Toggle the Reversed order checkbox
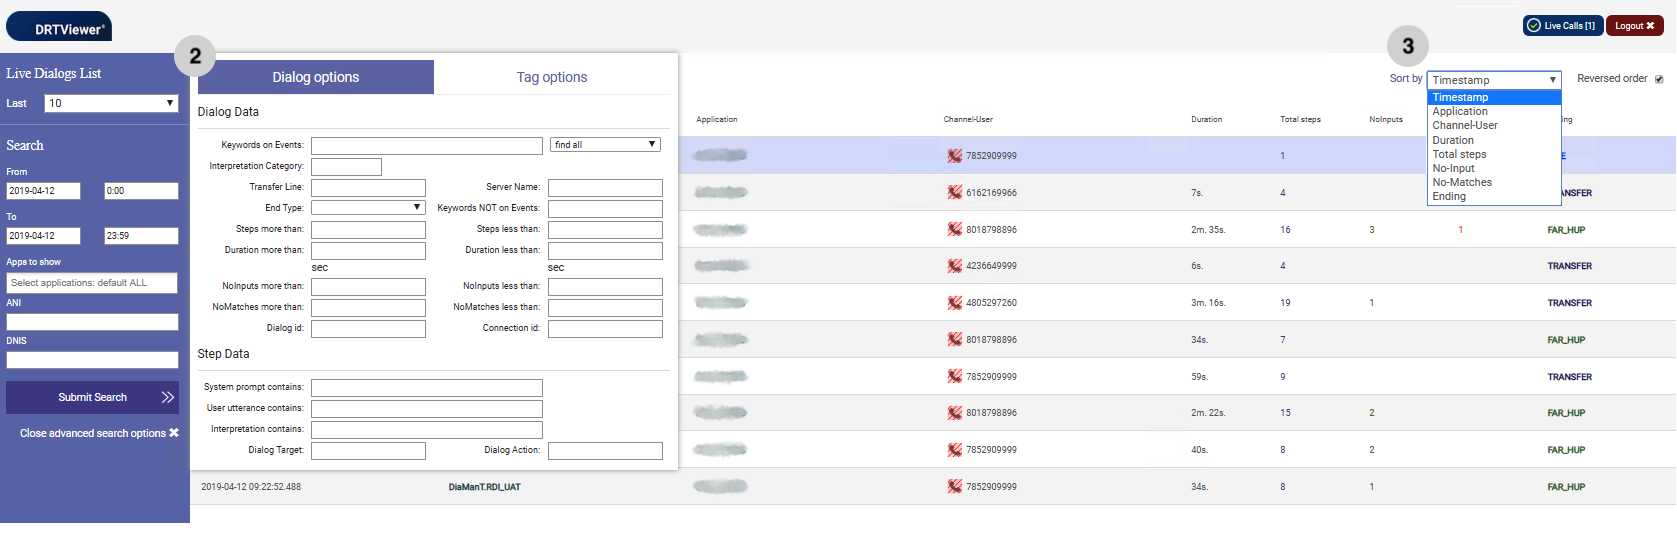 [x=1659, y=79]
